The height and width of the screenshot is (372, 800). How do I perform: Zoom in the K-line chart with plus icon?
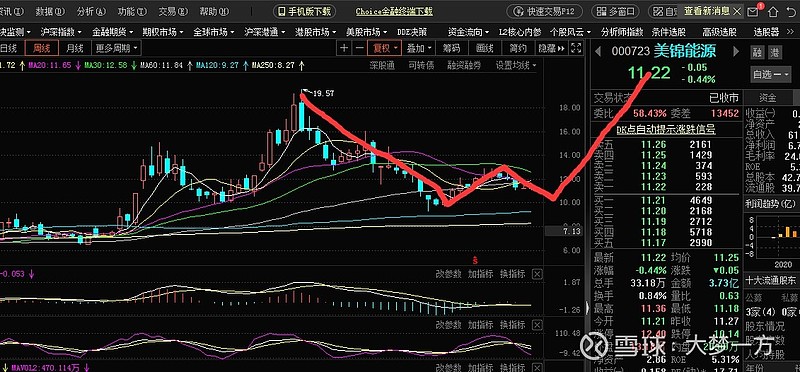coord(344,48)
